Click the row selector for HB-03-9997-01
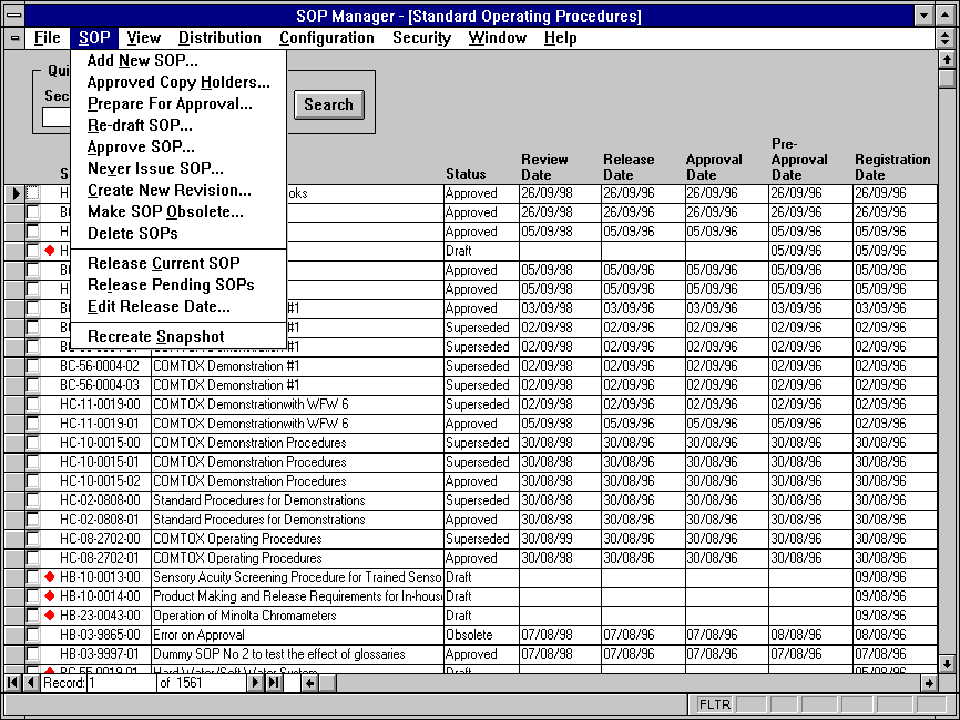This screenshot has height=720, width=960. point(15,654)
